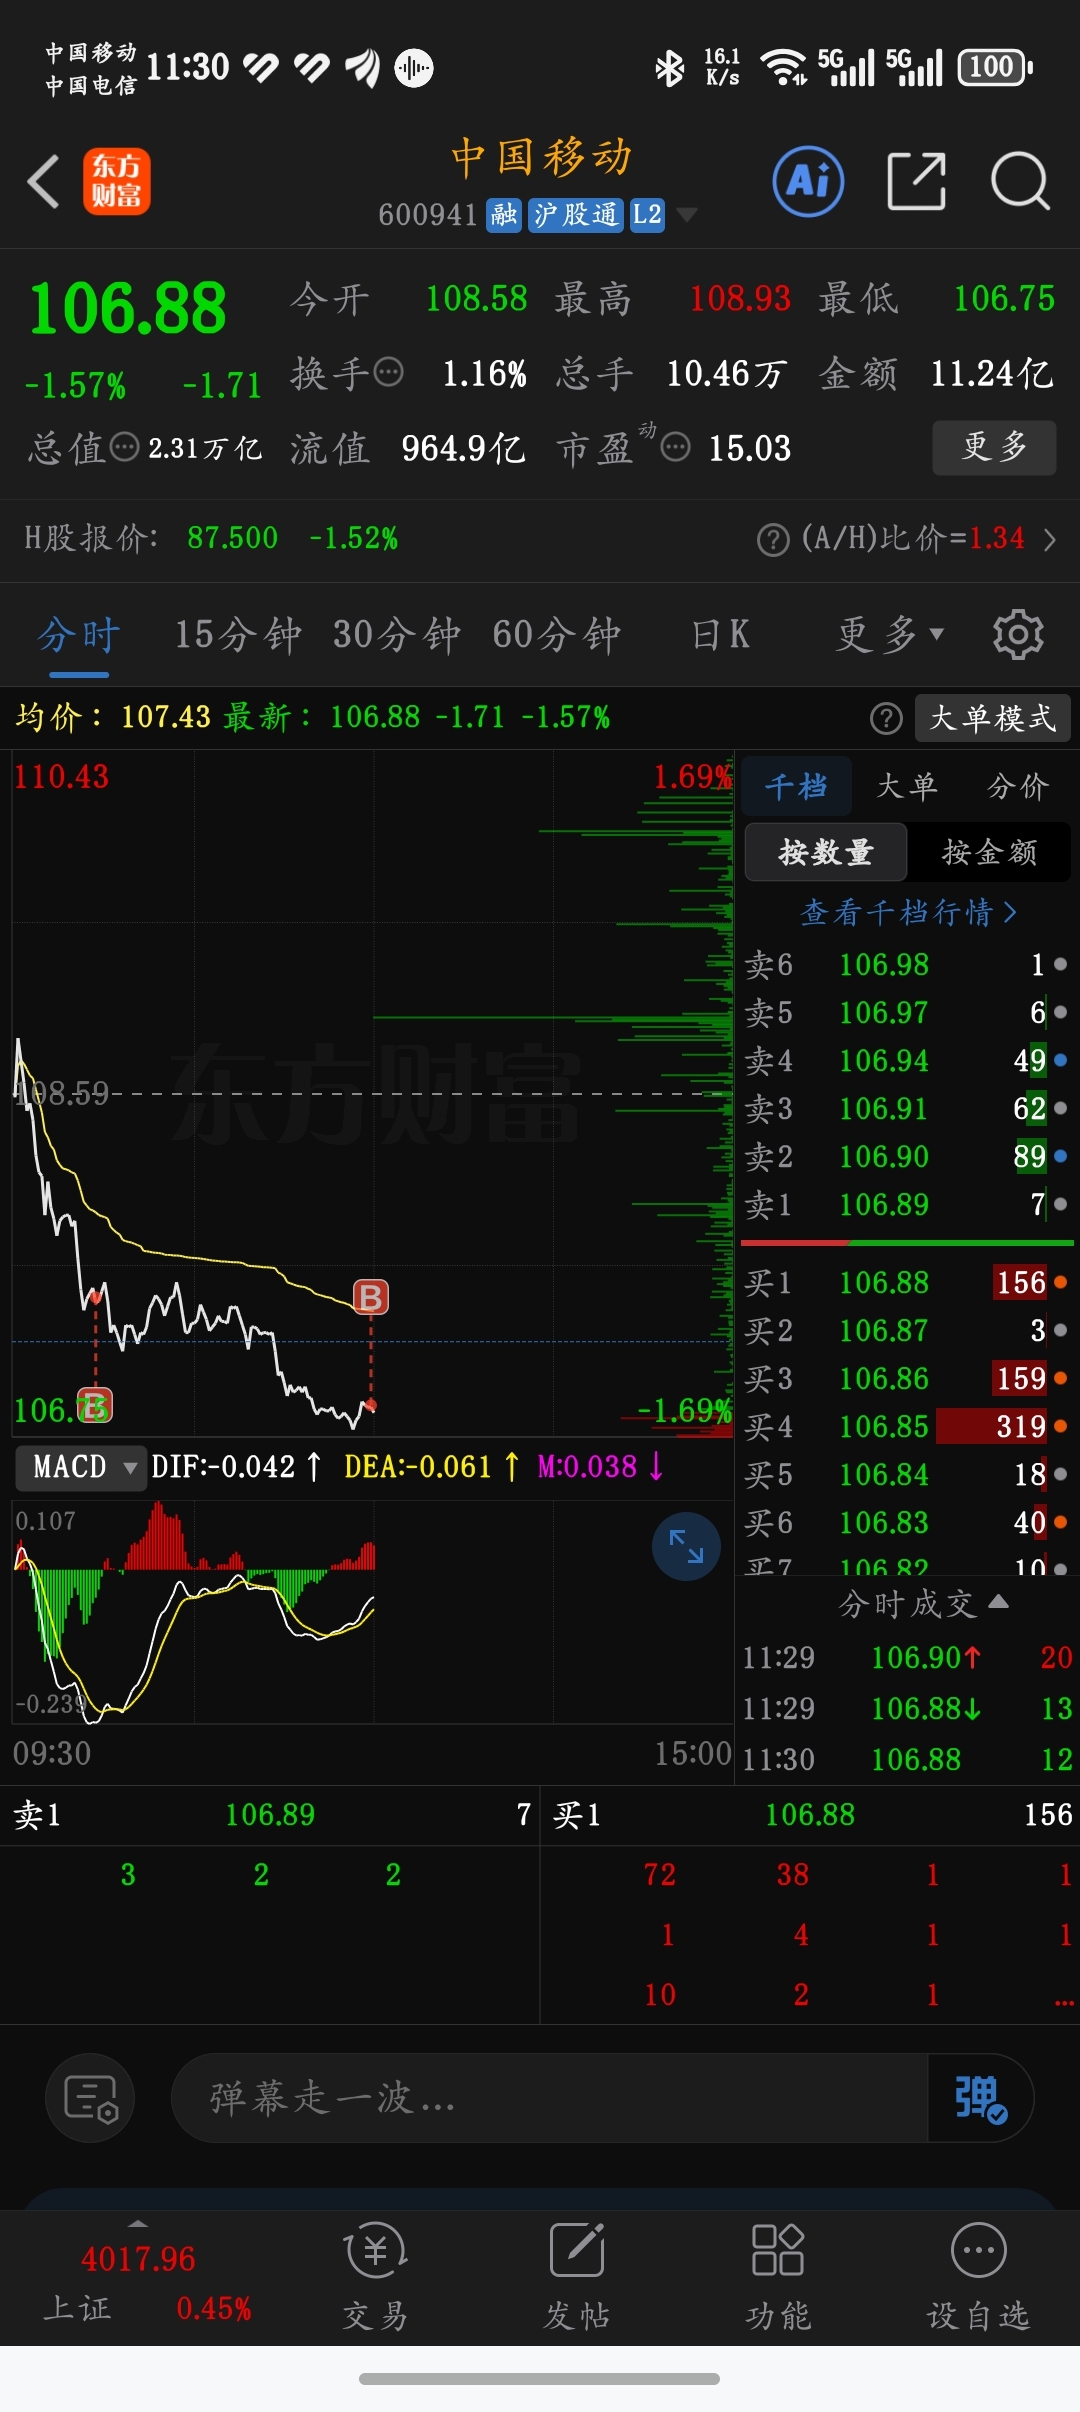Switch to the 分时 chart tab
This screenshot has height=2412, width=1080.
(79, 635)
